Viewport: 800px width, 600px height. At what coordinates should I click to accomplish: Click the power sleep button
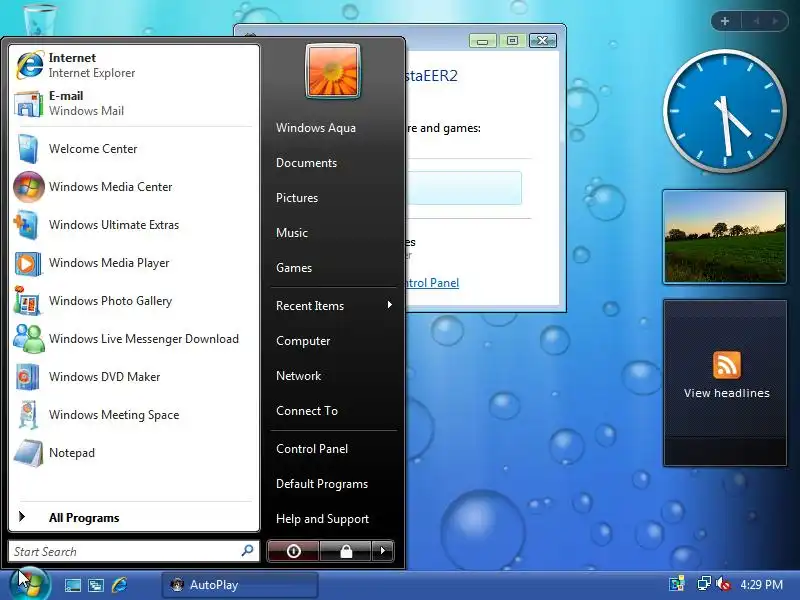click(x=293, y=551)
